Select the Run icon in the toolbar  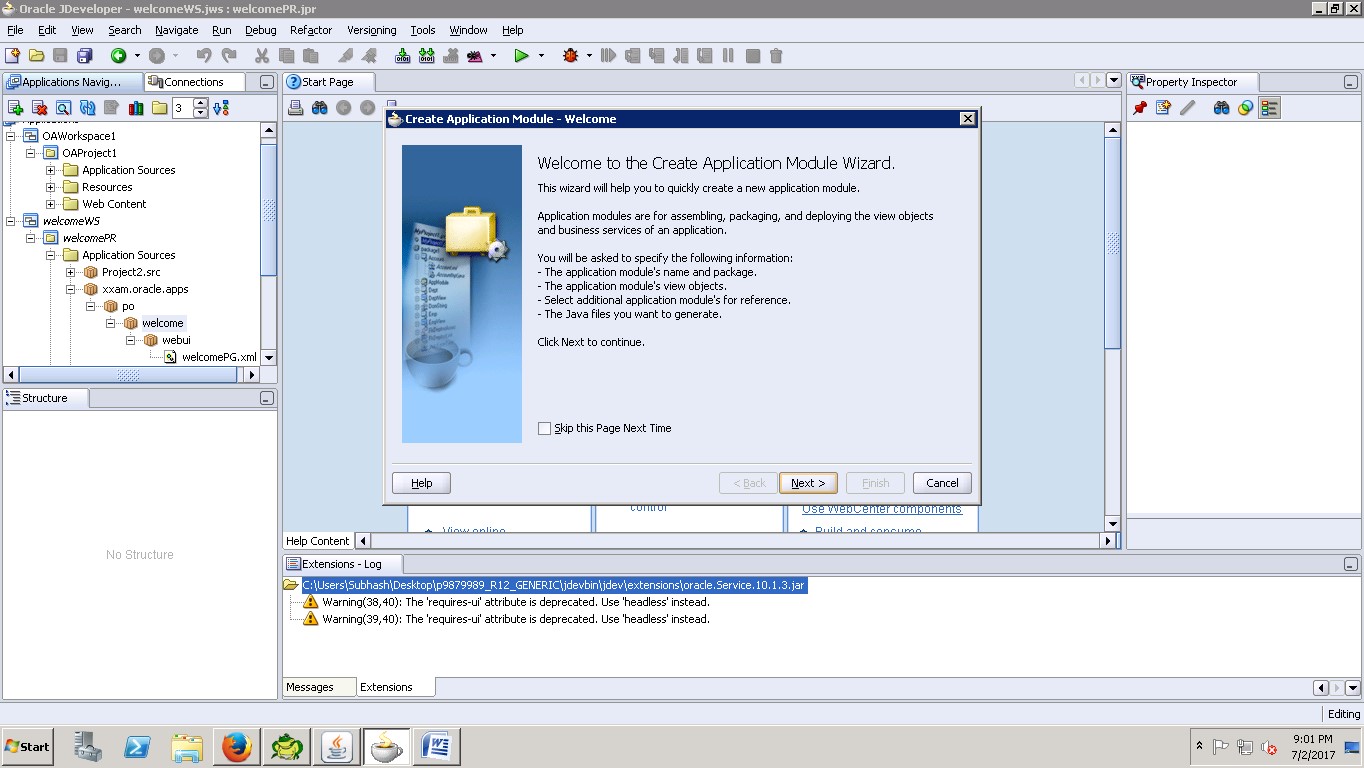click(x=522, y=55)
